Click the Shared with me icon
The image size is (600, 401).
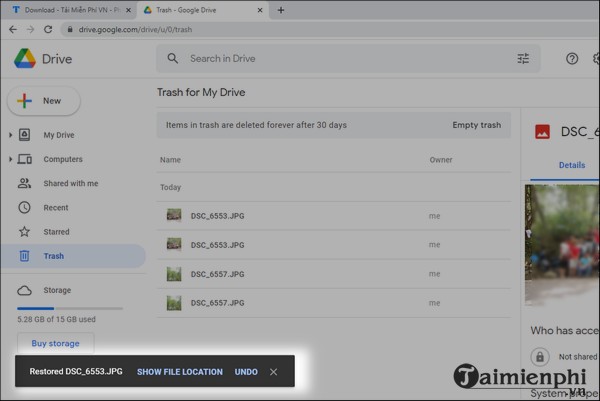point(24,183)
